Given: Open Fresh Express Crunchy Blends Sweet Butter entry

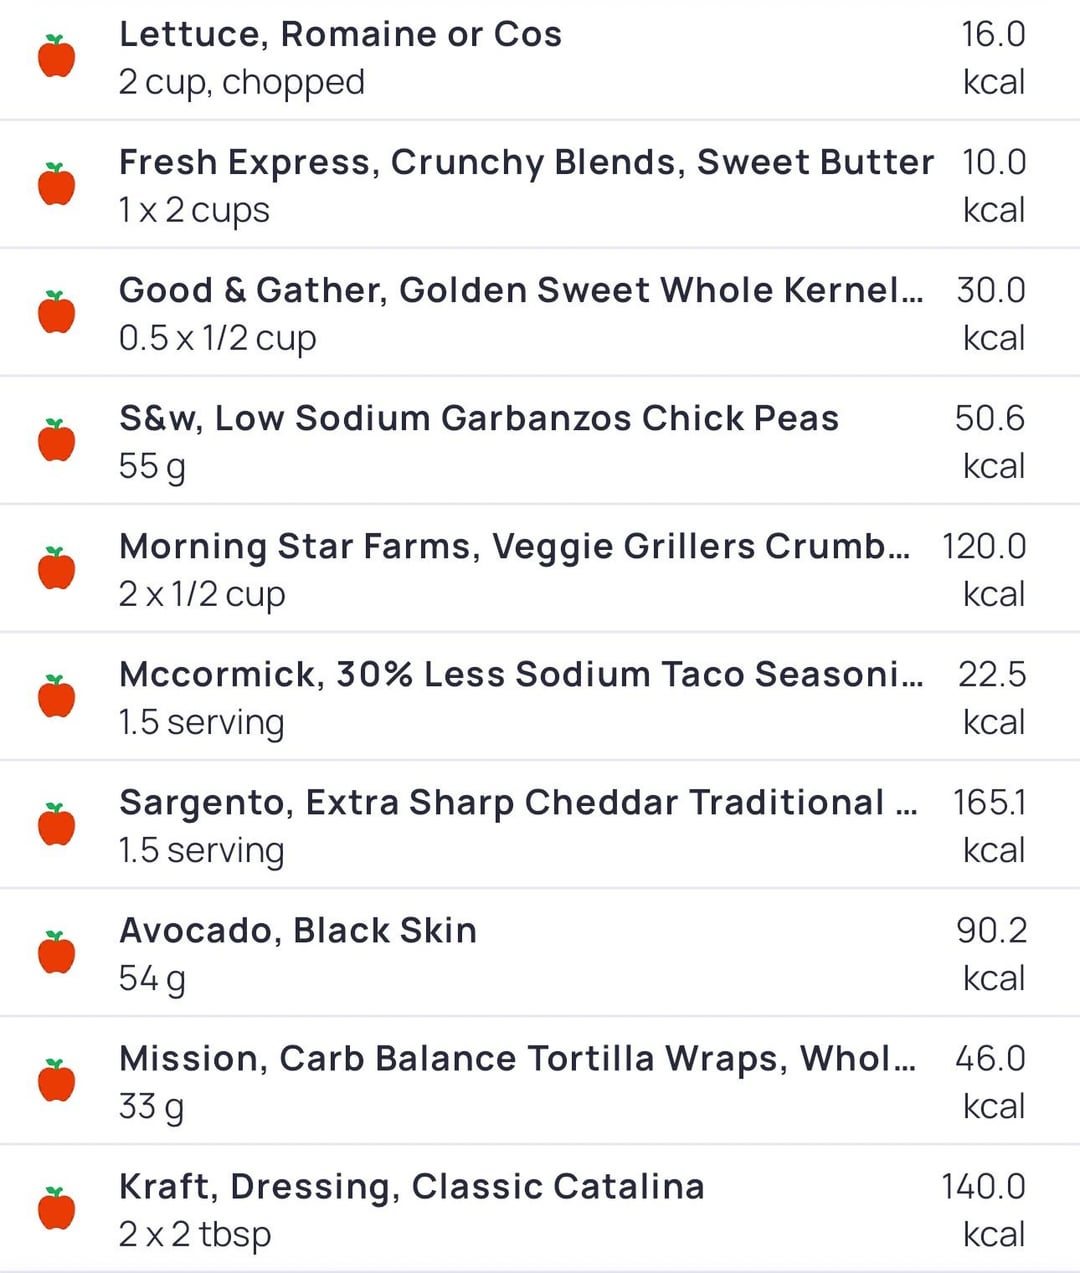Looking at the screenshot, I should pos(540,185).
